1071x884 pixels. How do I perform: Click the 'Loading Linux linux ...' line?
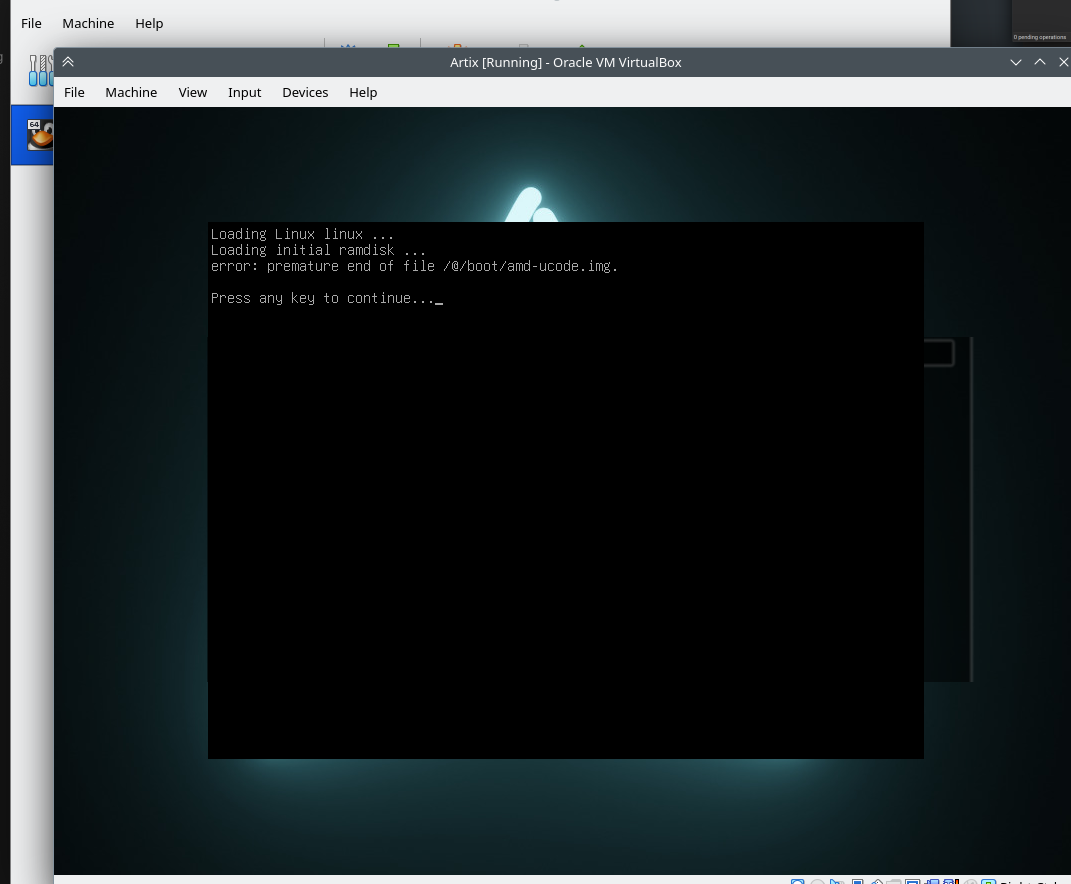coord(302,234)
